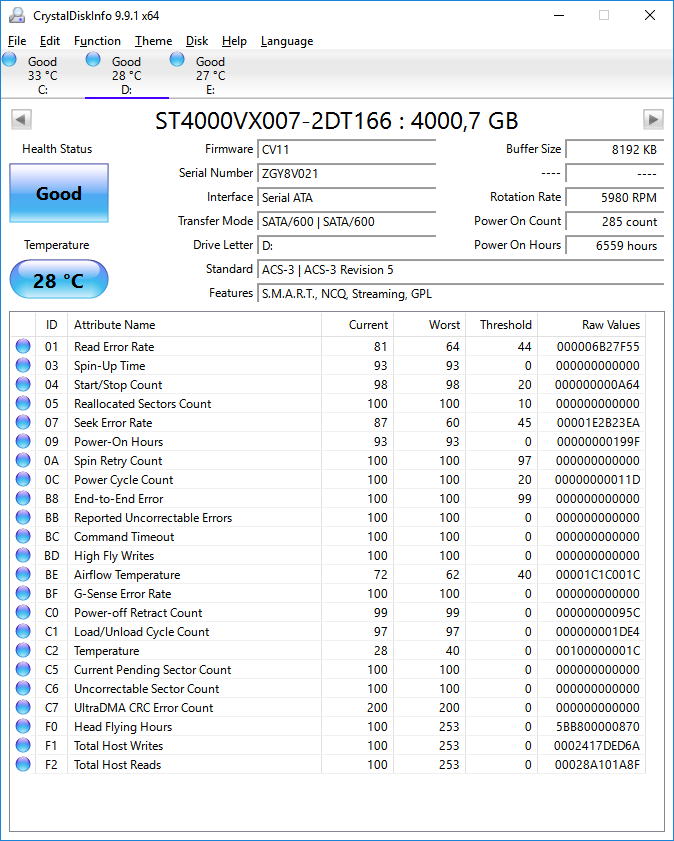Click raw value 000006B27F55
This screenshot has height=841, width=674.
tap(598, 347)
